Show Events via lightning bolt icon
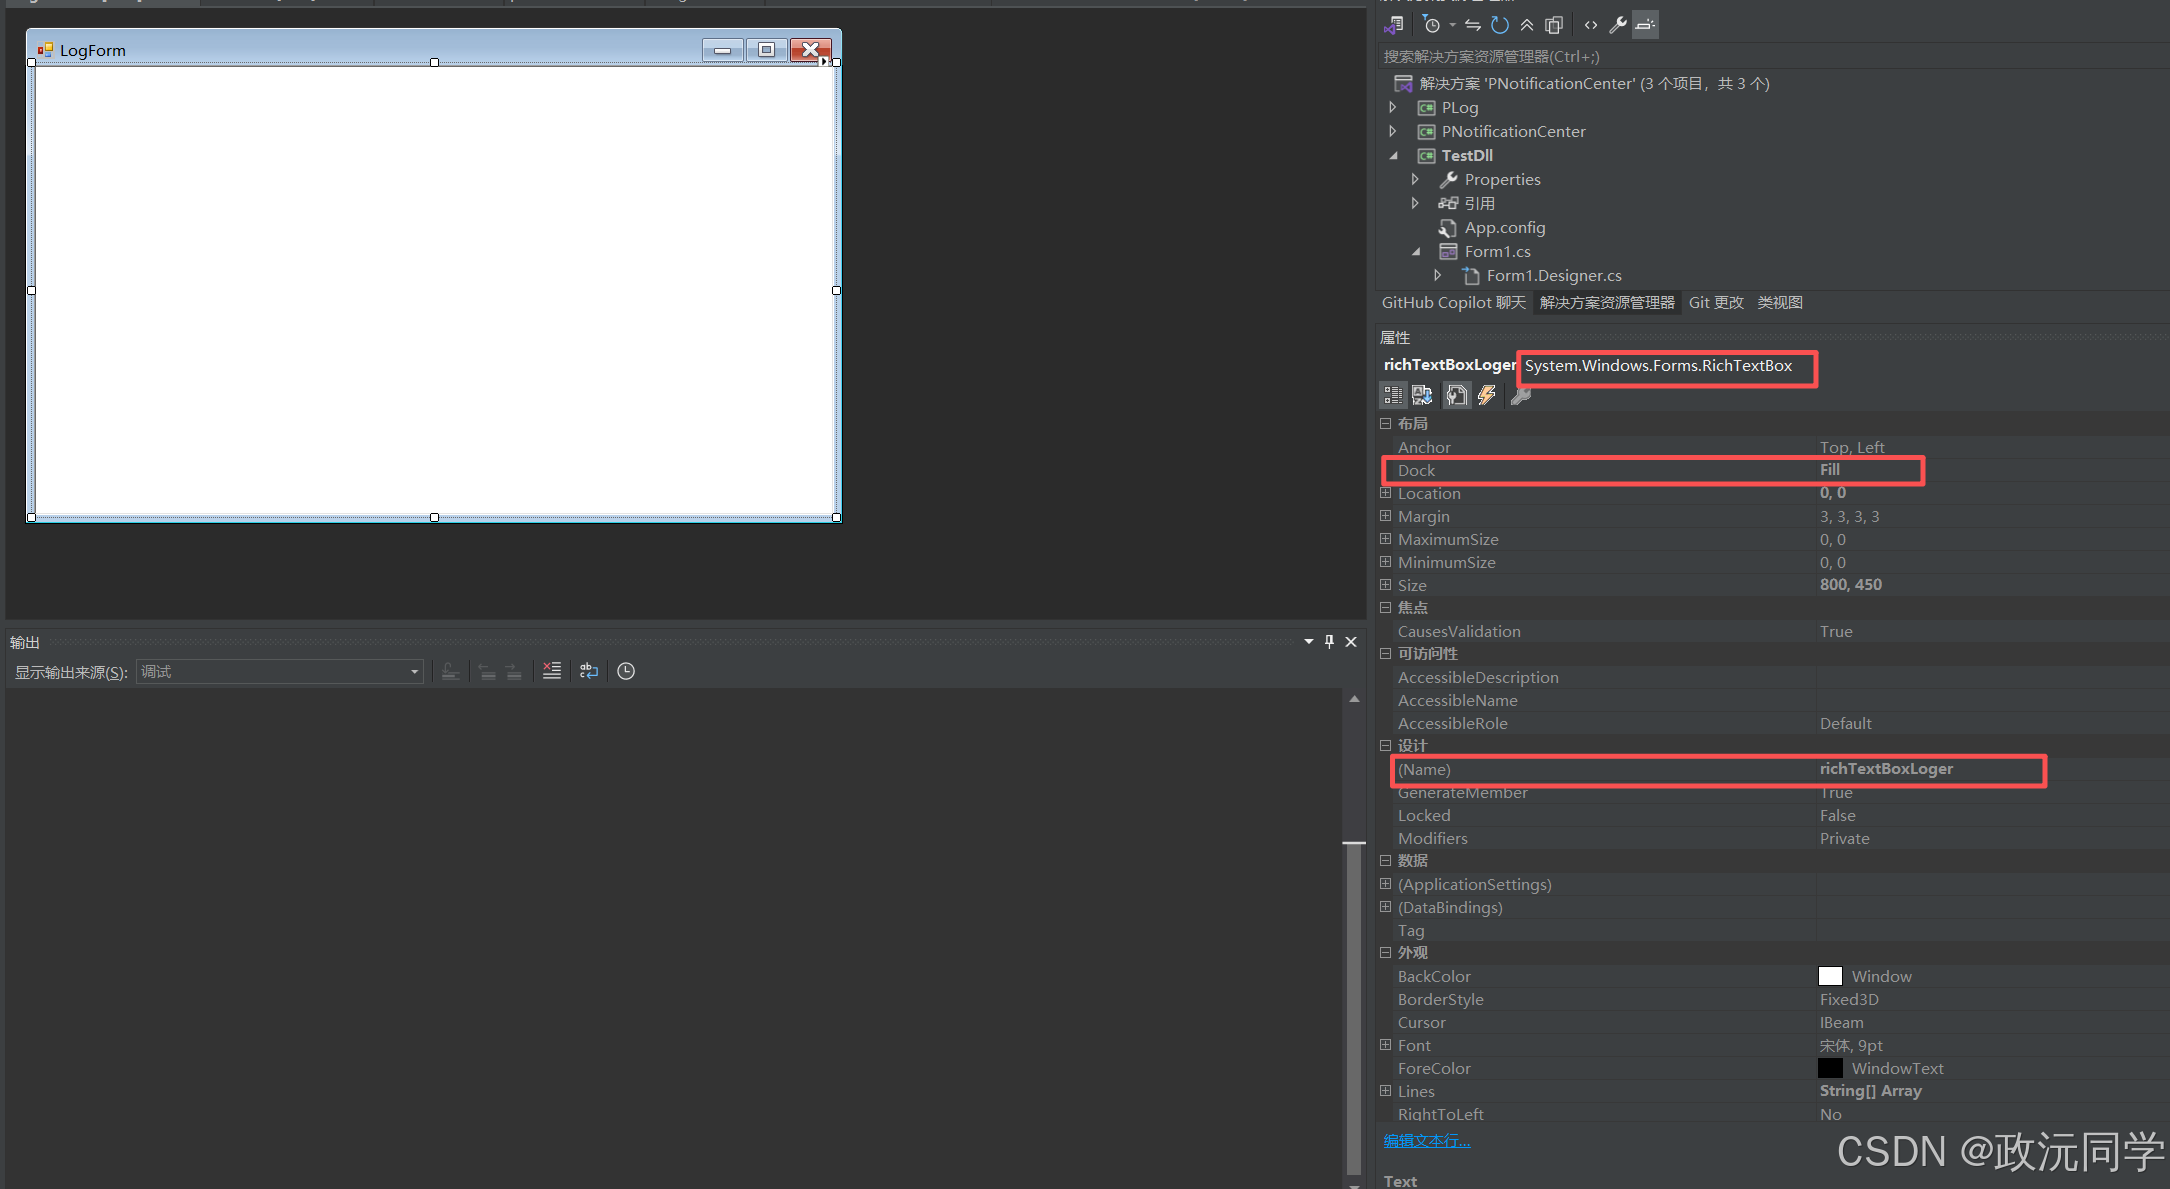This screenshot has width=2170, height=1189. (1487, 396)
